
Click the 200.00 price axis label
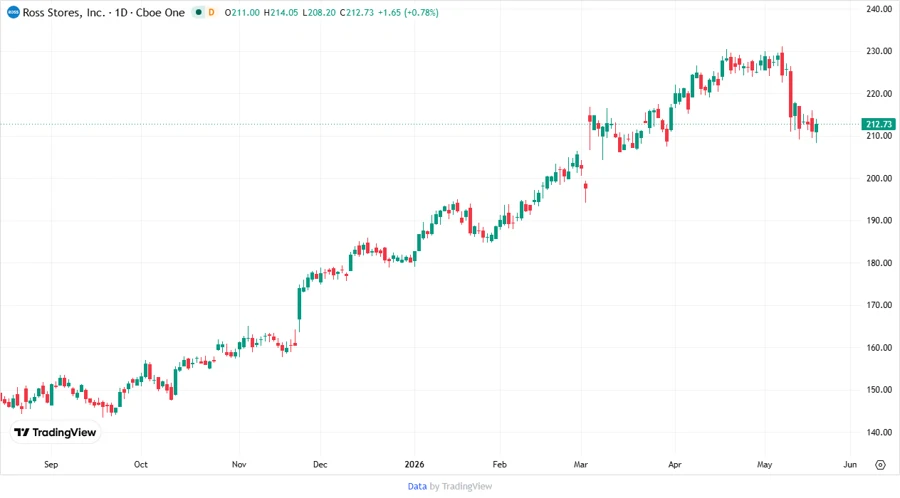[x=879, y=178]
